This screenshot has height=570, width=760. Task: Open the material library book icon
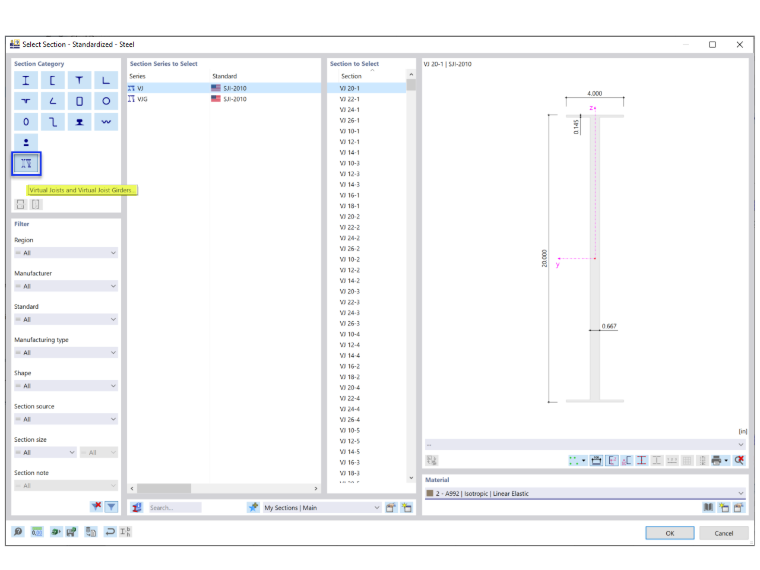708,507
